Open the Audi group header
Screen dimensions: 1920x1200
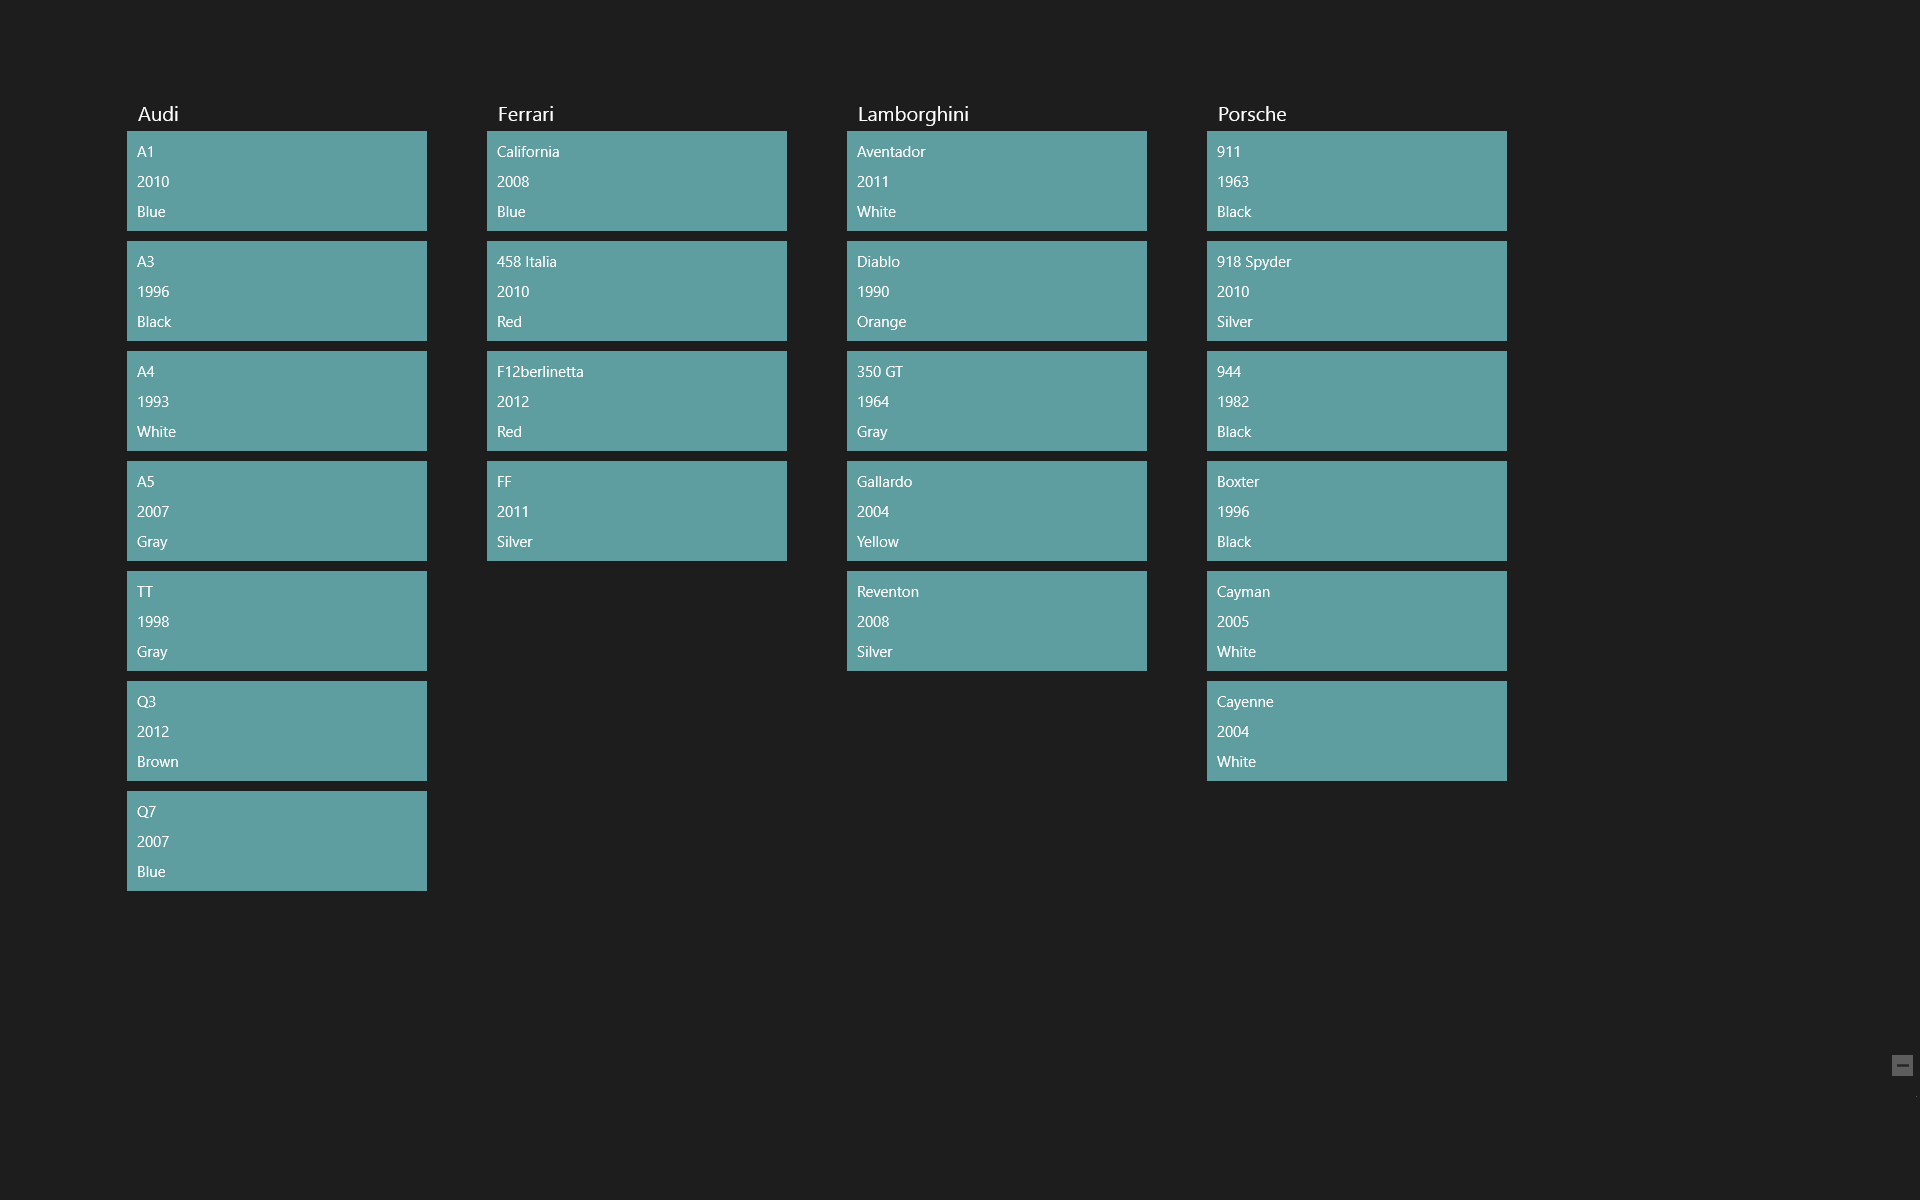pos(158,114)
